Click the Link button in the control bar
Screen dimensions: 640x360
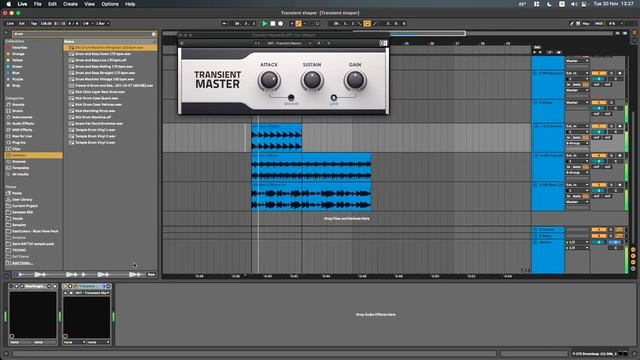click(x=10, y=24)
